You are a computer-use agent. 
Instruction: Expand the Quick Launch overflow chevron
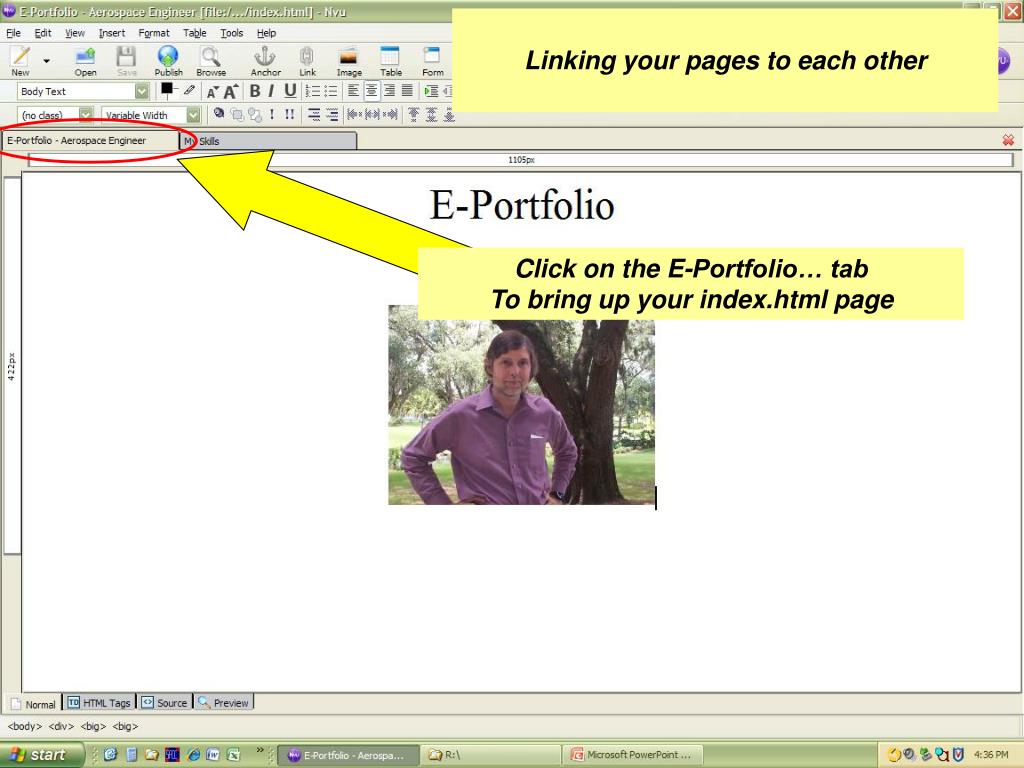(259, 750)
